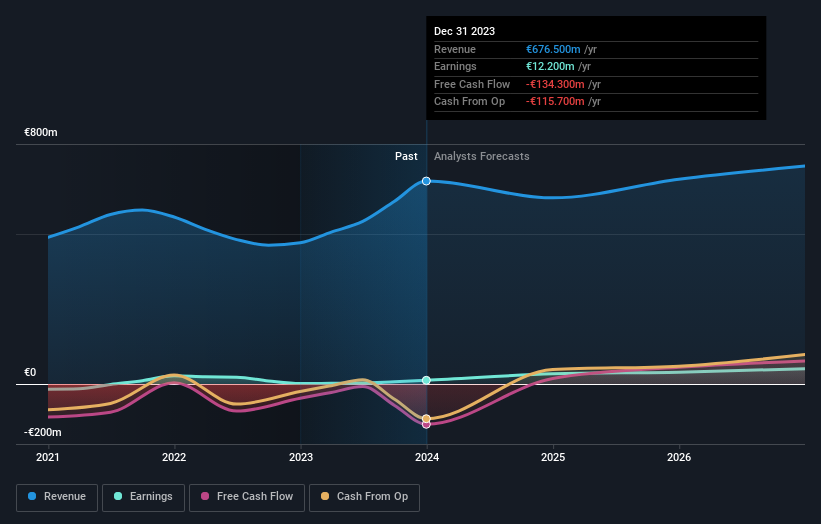Click the 2026 x-axis label

(679, 457)
